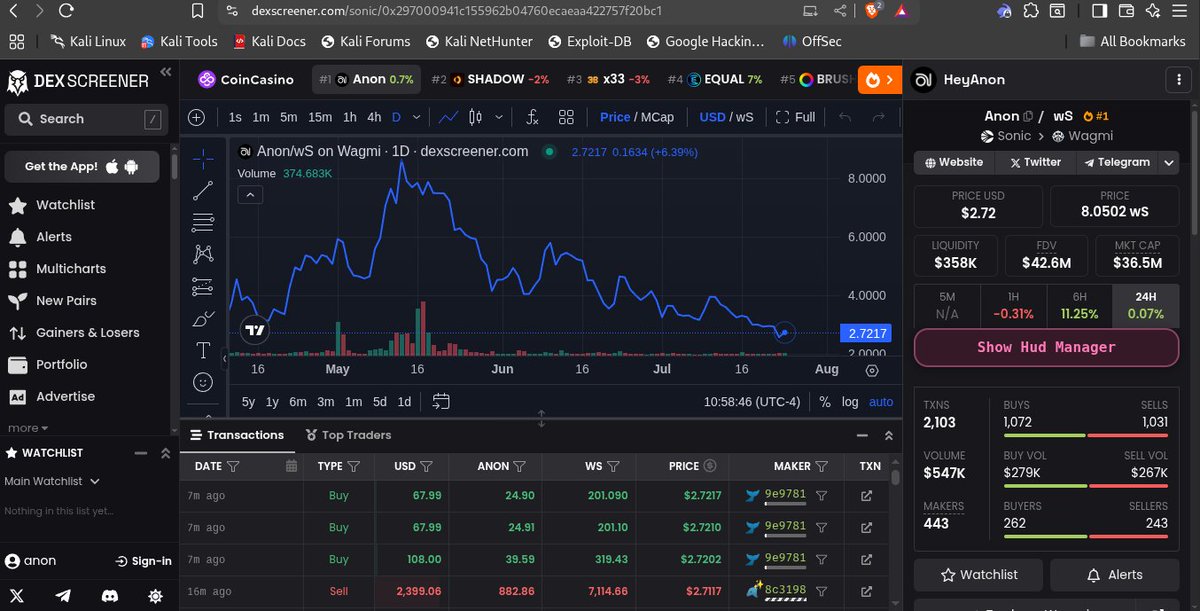Image resolution: width=1200 pixels, height=611 pixels.
Task: Select the forecasting and measurement tool
Action: (203, 286)
